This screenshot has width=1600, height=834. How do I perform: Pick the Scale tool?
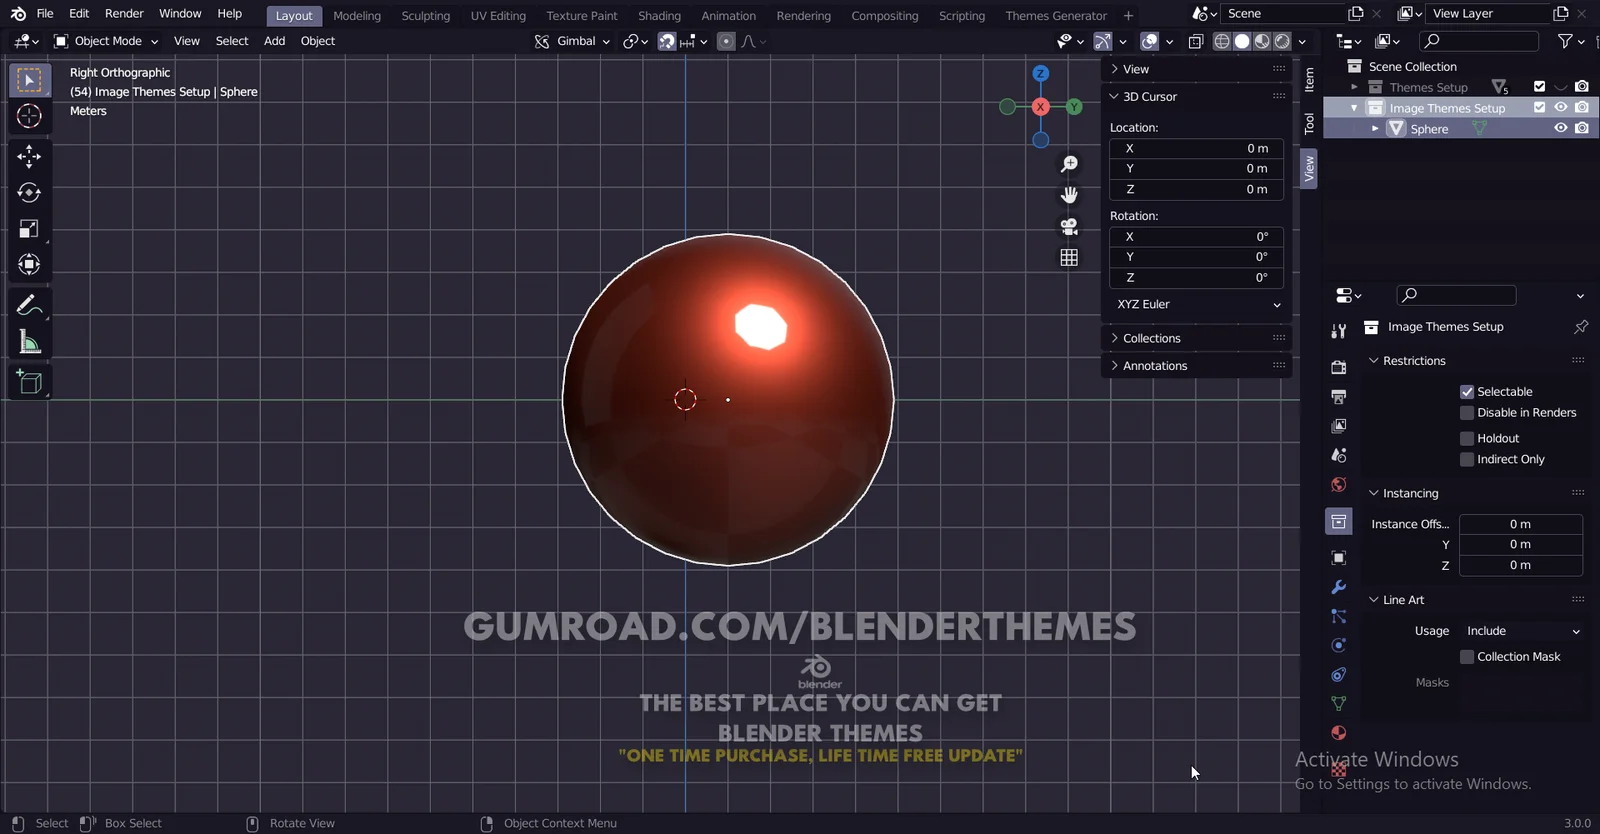pos(29,229)
